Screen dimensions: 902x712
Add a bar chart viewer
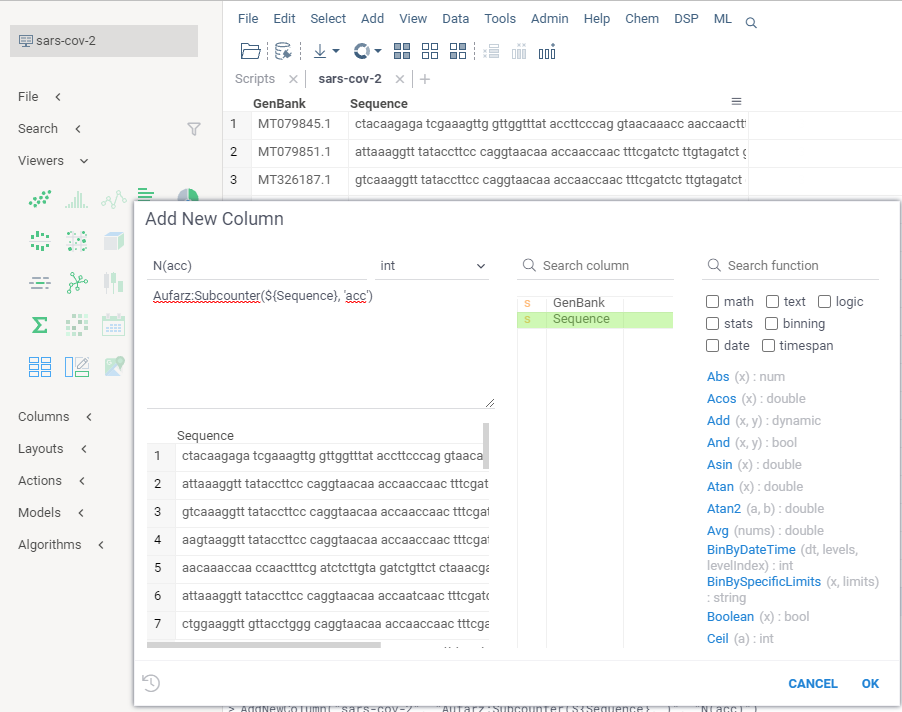146,194
